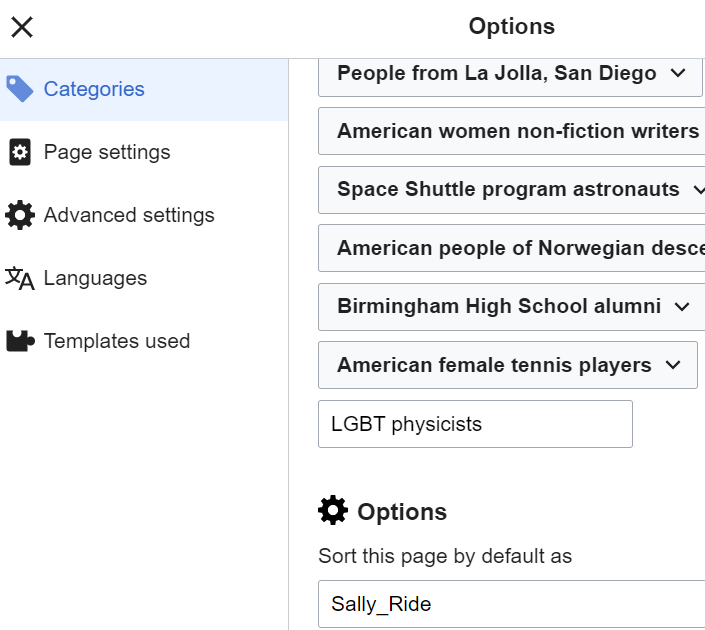This screenshot has width=705, height=630.
Task: Open the Categories tab
Action: click(144, 89)
